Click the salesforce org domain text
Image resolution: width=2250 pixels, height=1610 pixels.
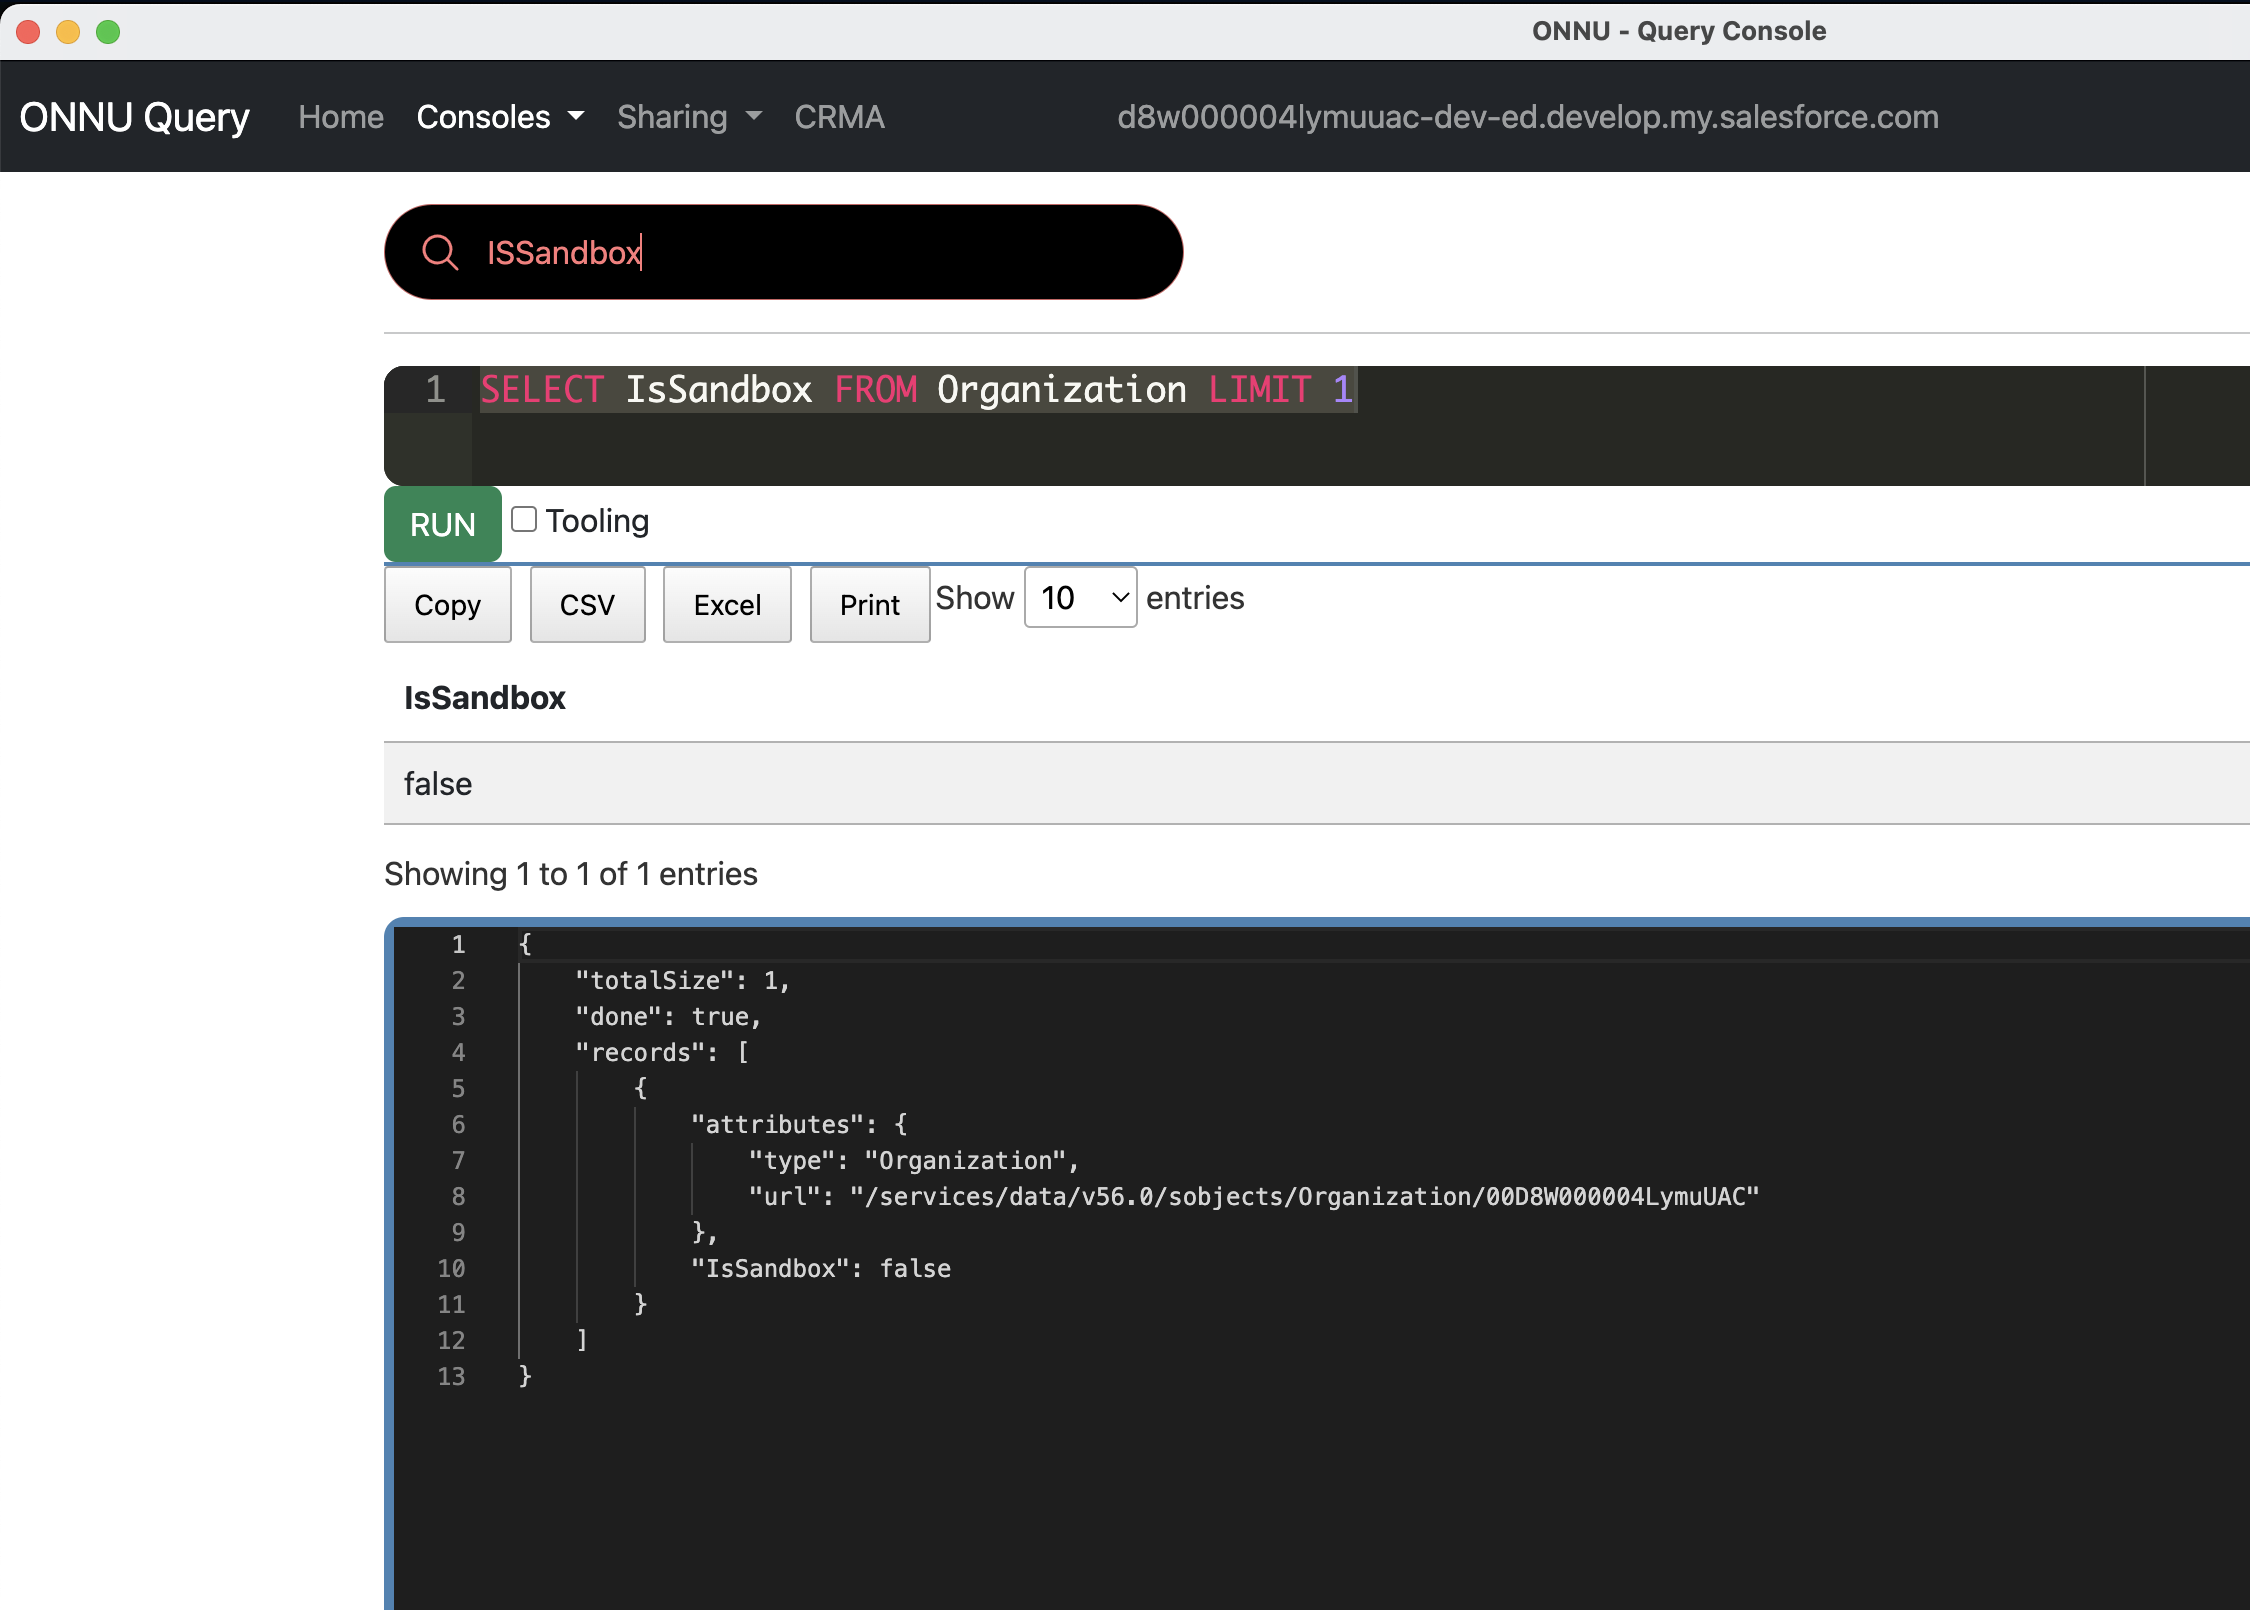1527,117
